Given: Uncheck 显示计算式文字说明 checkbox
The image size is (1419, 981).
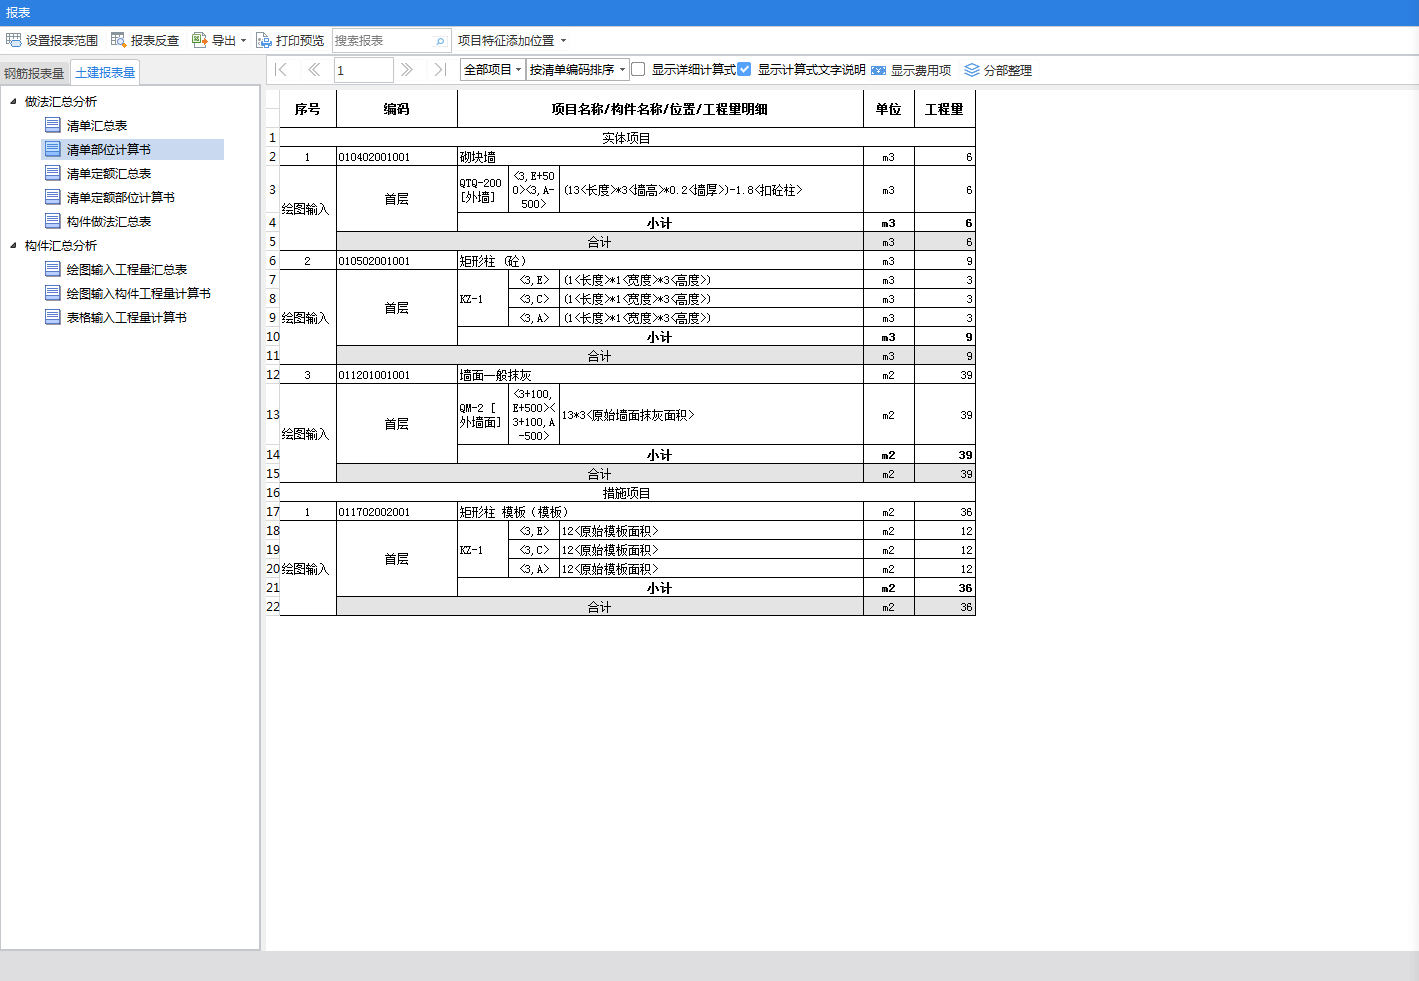Looking at the screenshot, I should [x=744, y=69].
